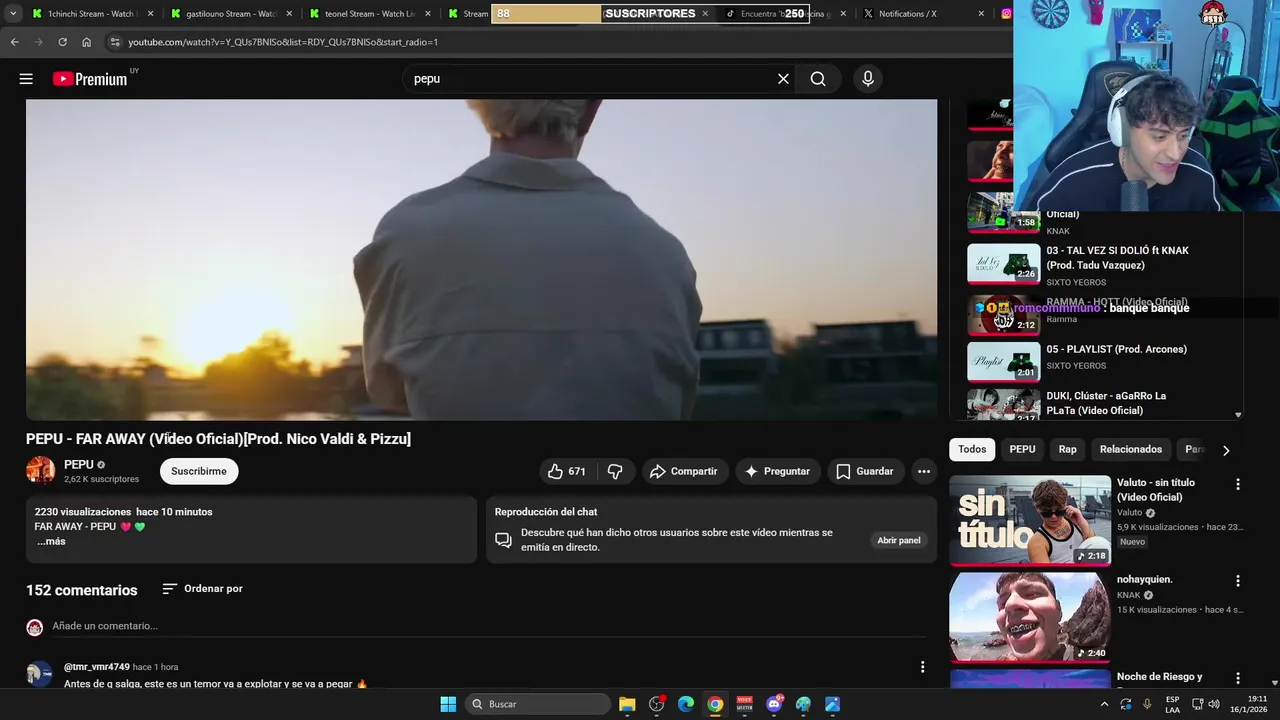
Task: Expand playlist panel with bottom arrow
Action: coord(1238,414)
